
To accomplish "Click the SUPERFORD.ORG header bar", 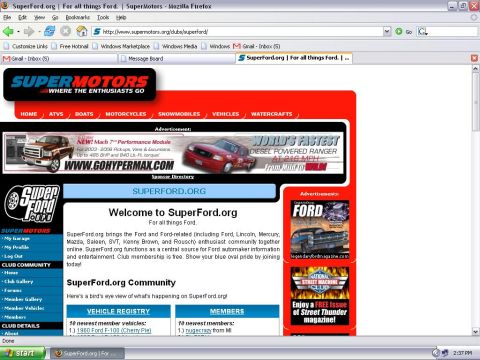I will pyautogui.click(x=169, y=191).
